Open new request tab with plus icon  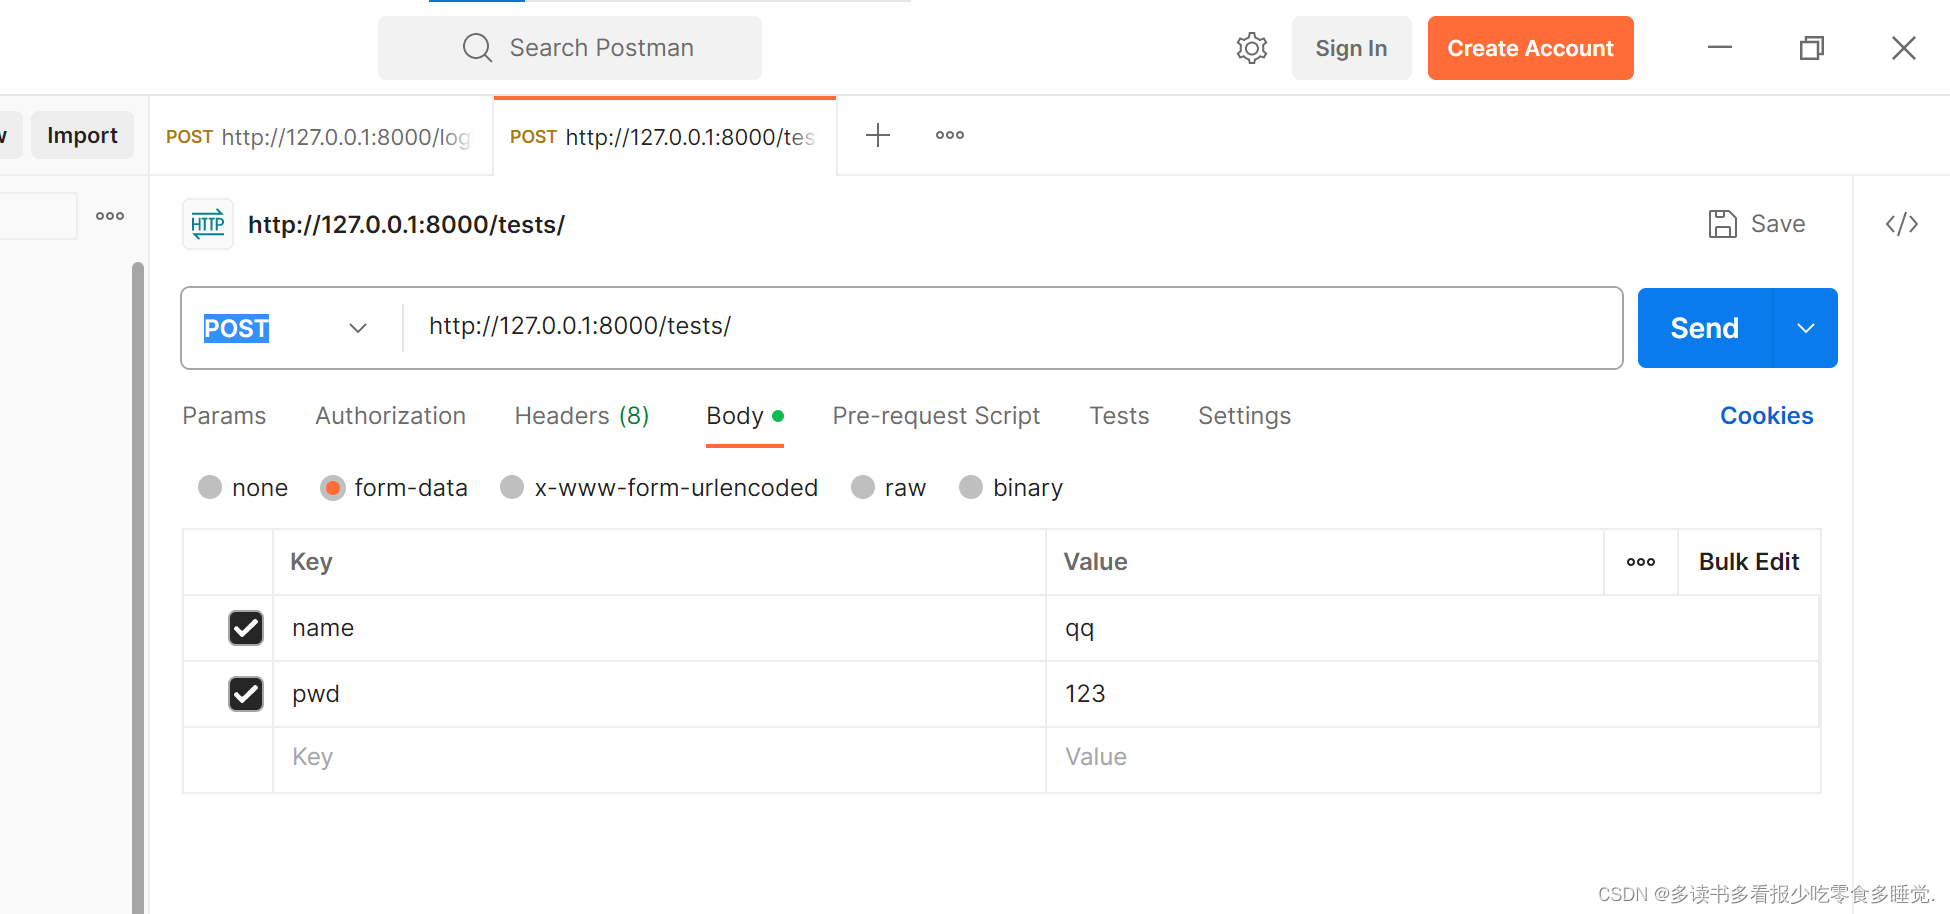click(x=877, y=135)
